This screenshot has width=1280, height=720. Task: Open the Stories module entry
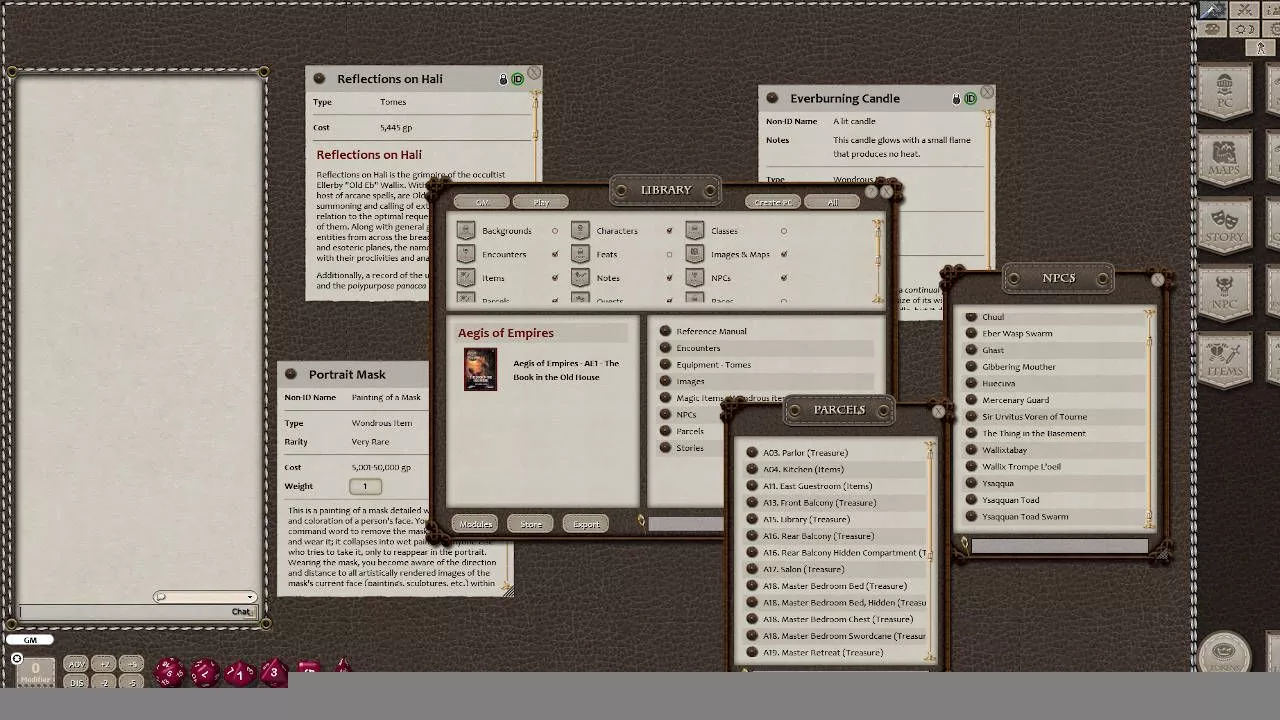692,448
